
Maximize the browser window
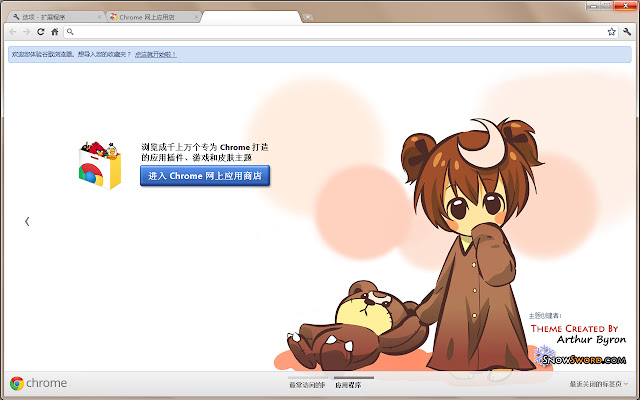[x=607, y=6]
